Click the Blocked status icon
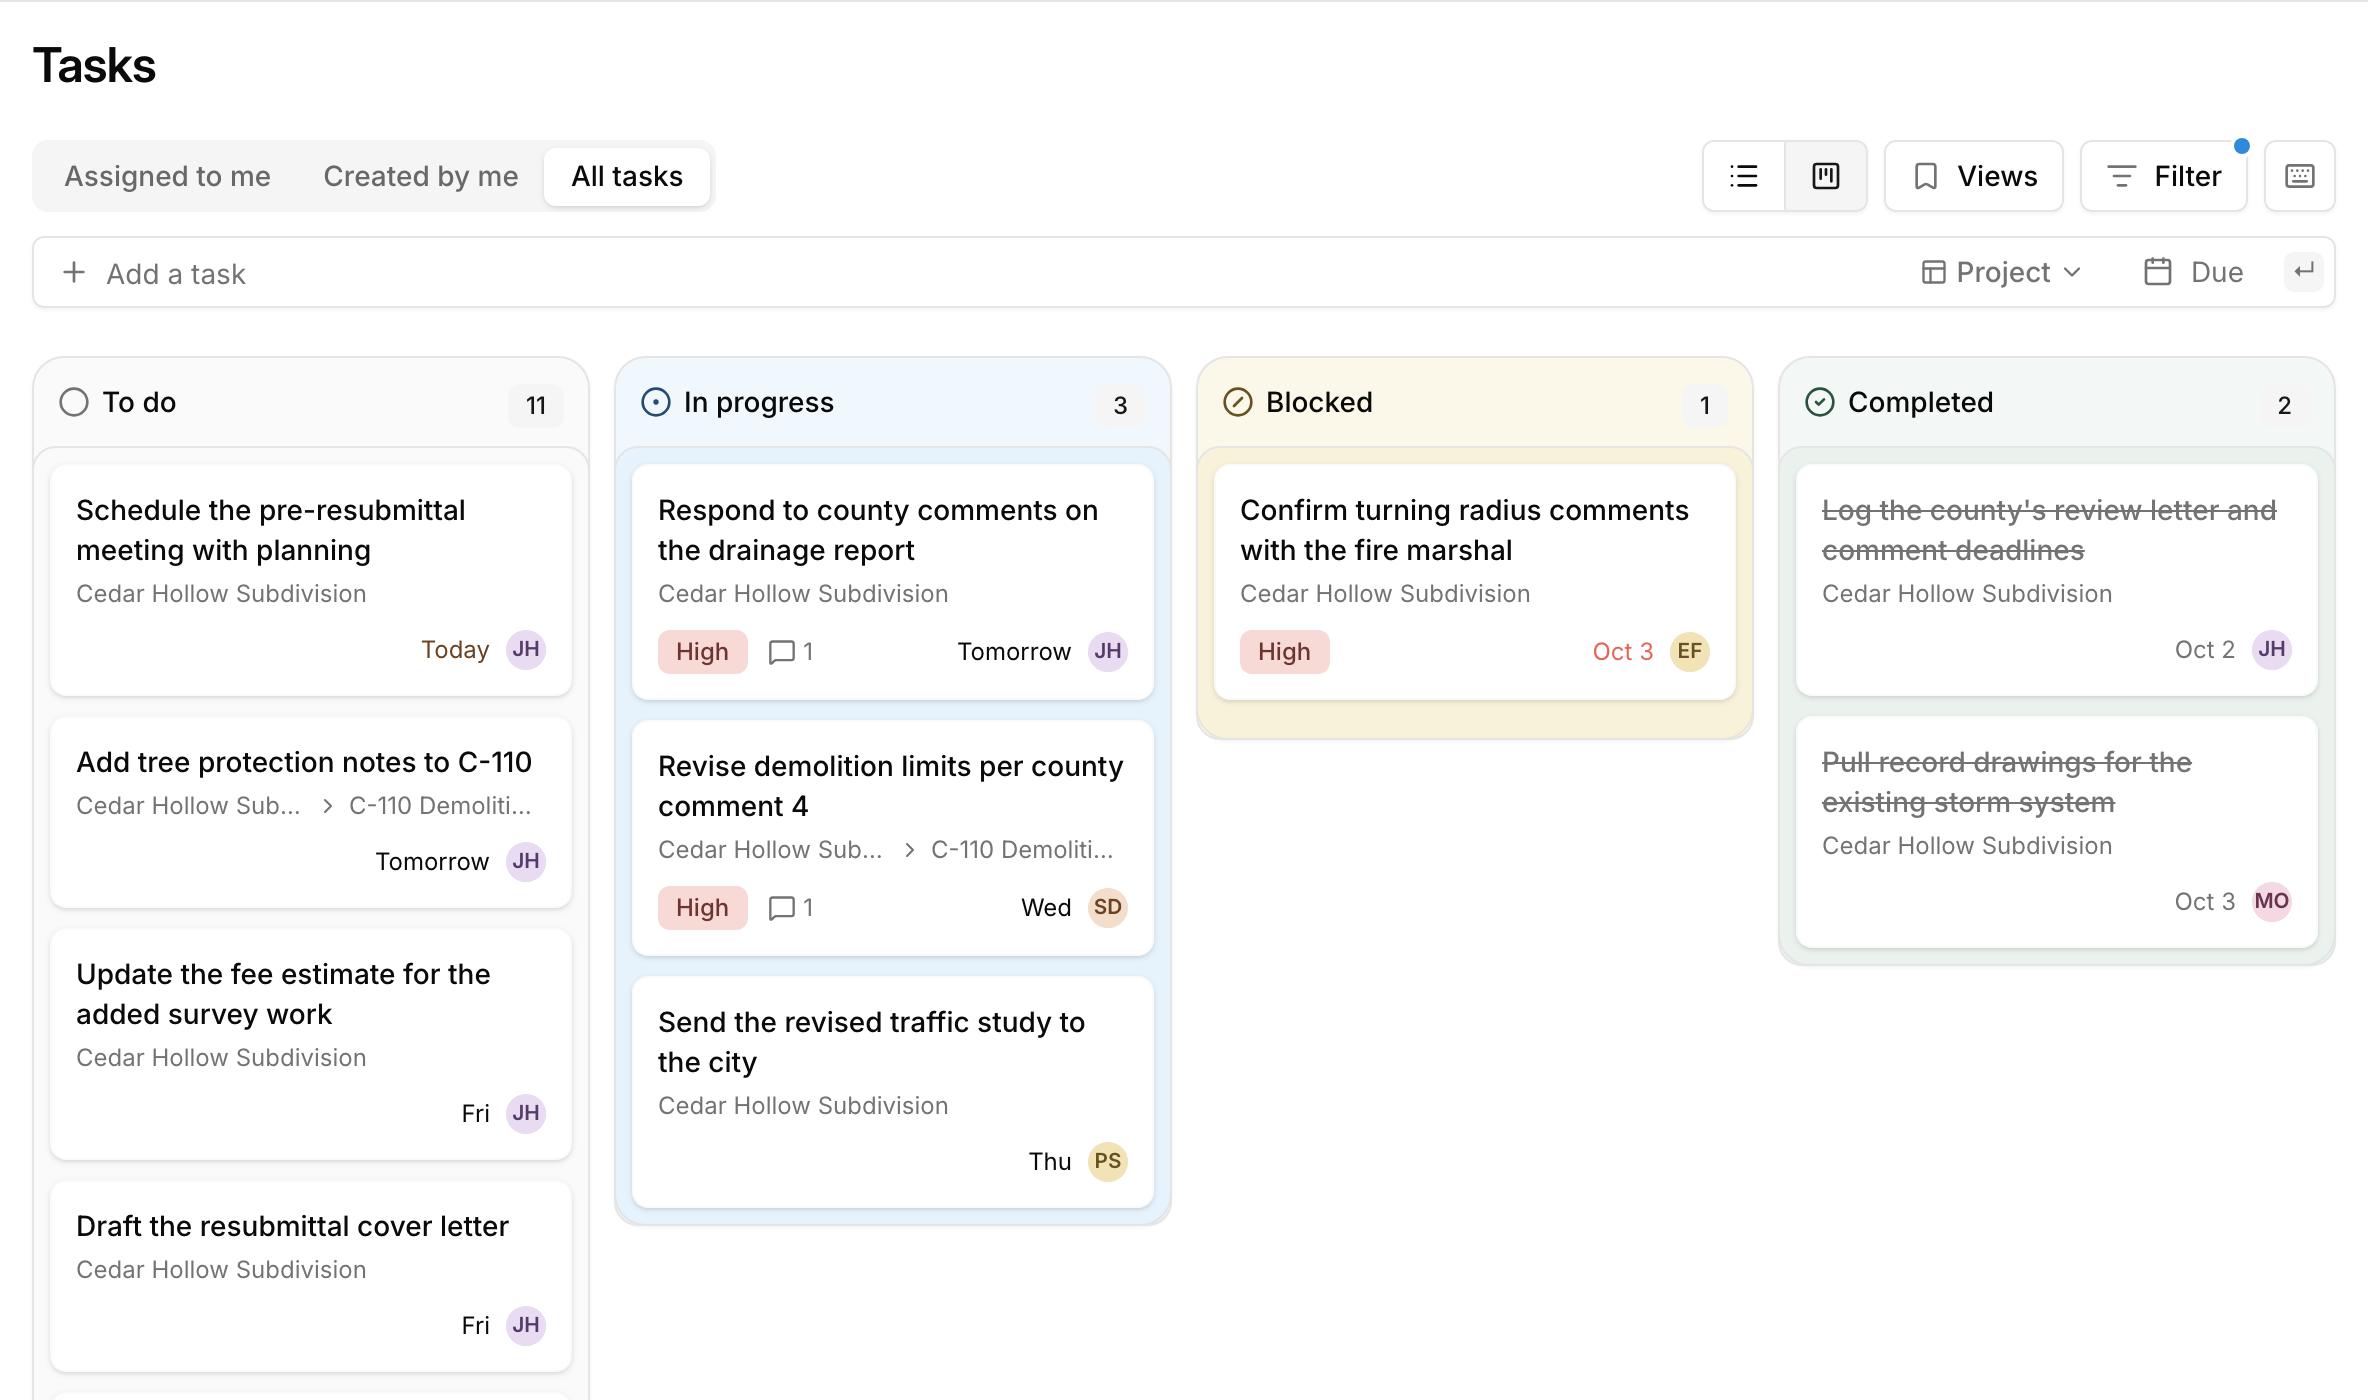Screen dimensions: 2368x1400 pos(1237,402)
